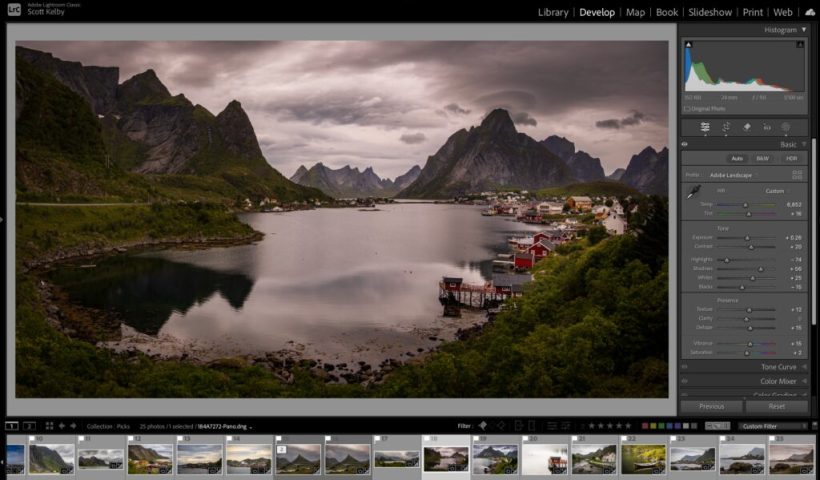Enable the Original Photo checkbox
Image resolution: width=820 pixels, height=480 pixels.
click(687, 108)
